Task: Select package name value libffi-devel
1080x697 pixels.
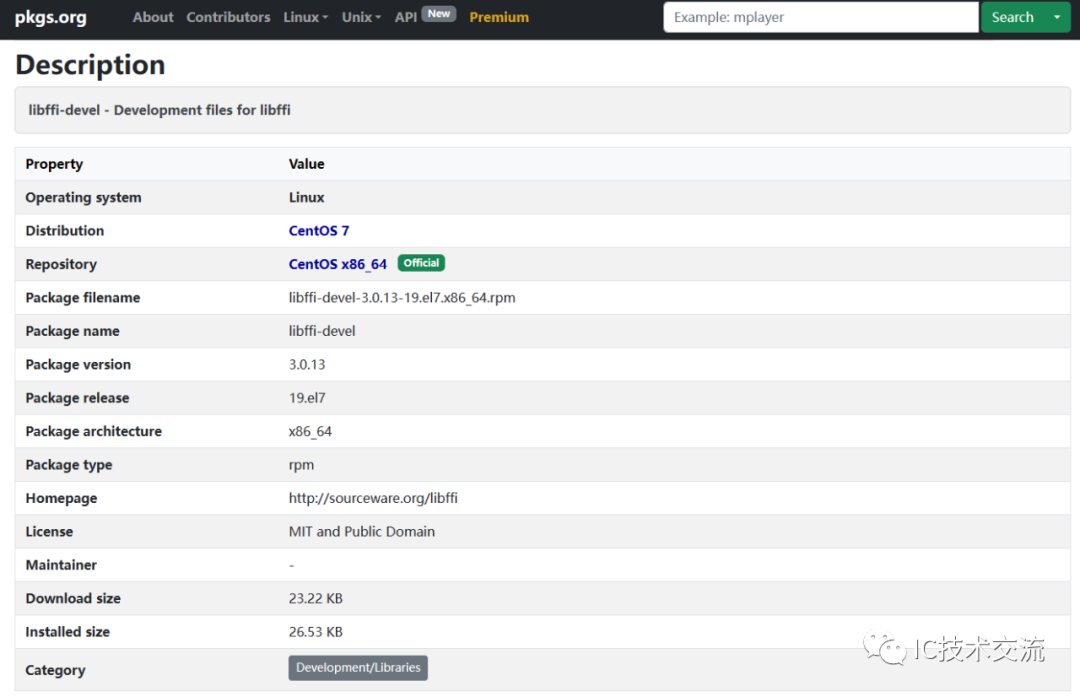Action: click(322, 331)
